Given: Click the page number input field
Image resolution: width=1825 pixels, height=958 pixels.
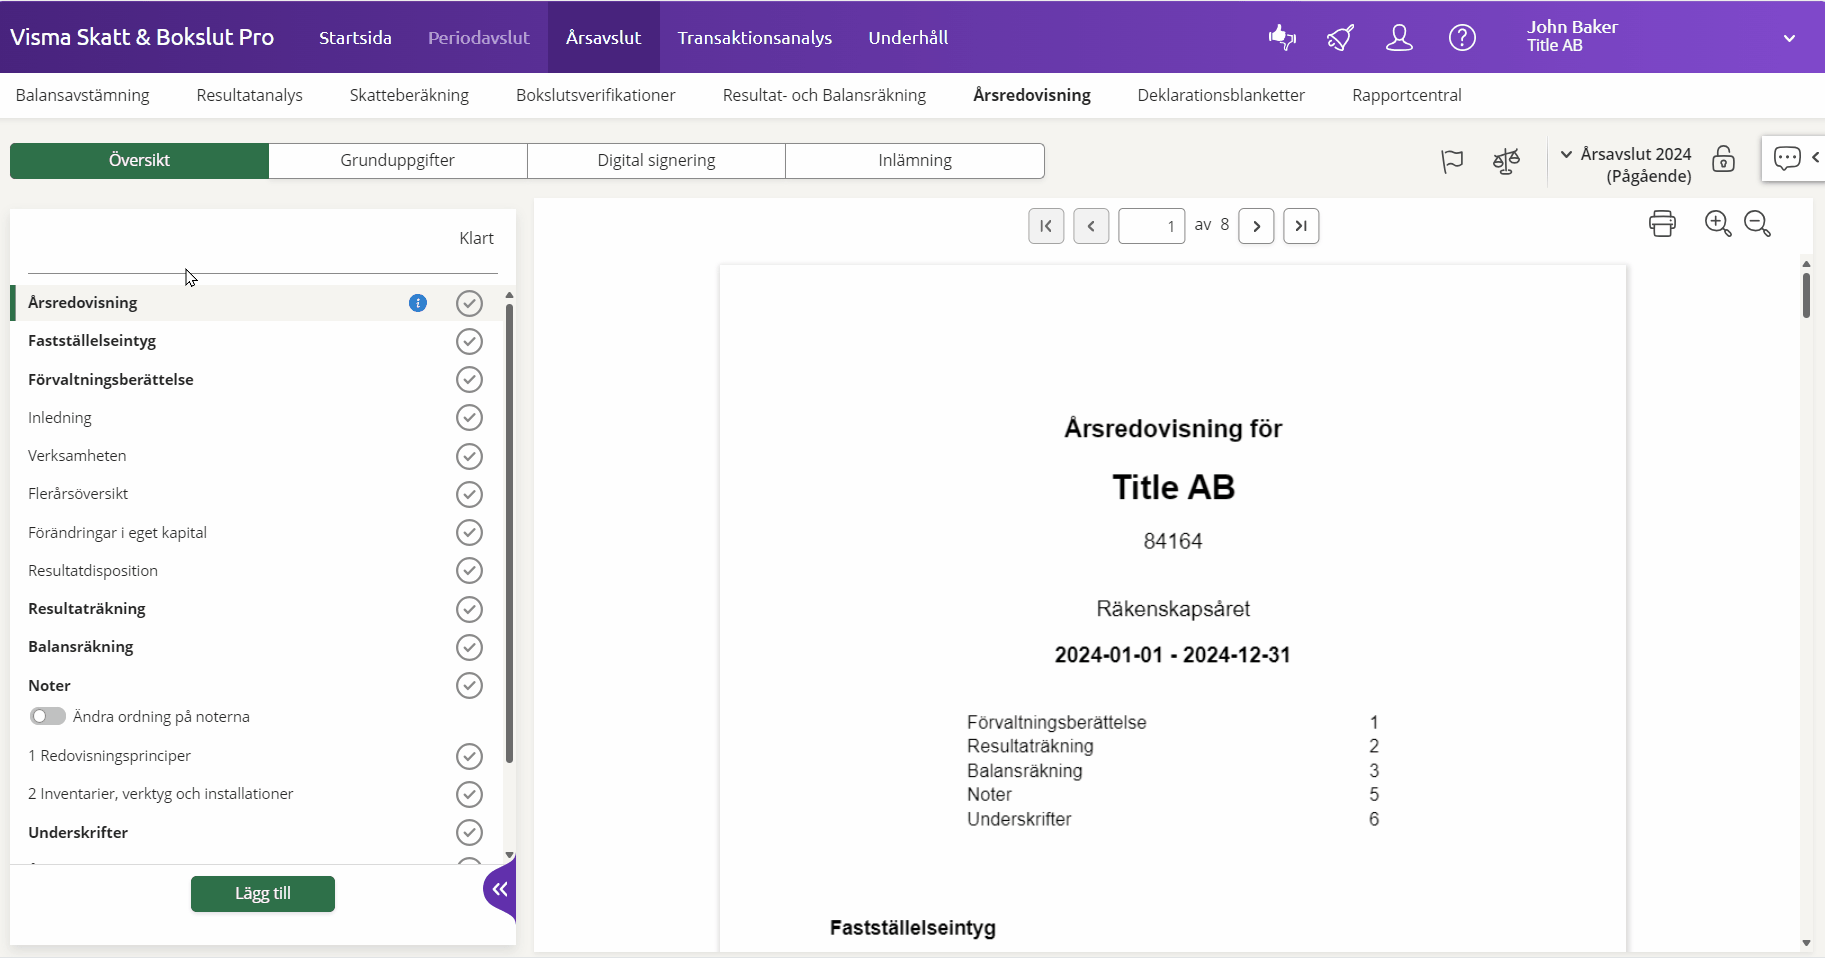Looking at the screenshot, I should (x=1151, y=226).
